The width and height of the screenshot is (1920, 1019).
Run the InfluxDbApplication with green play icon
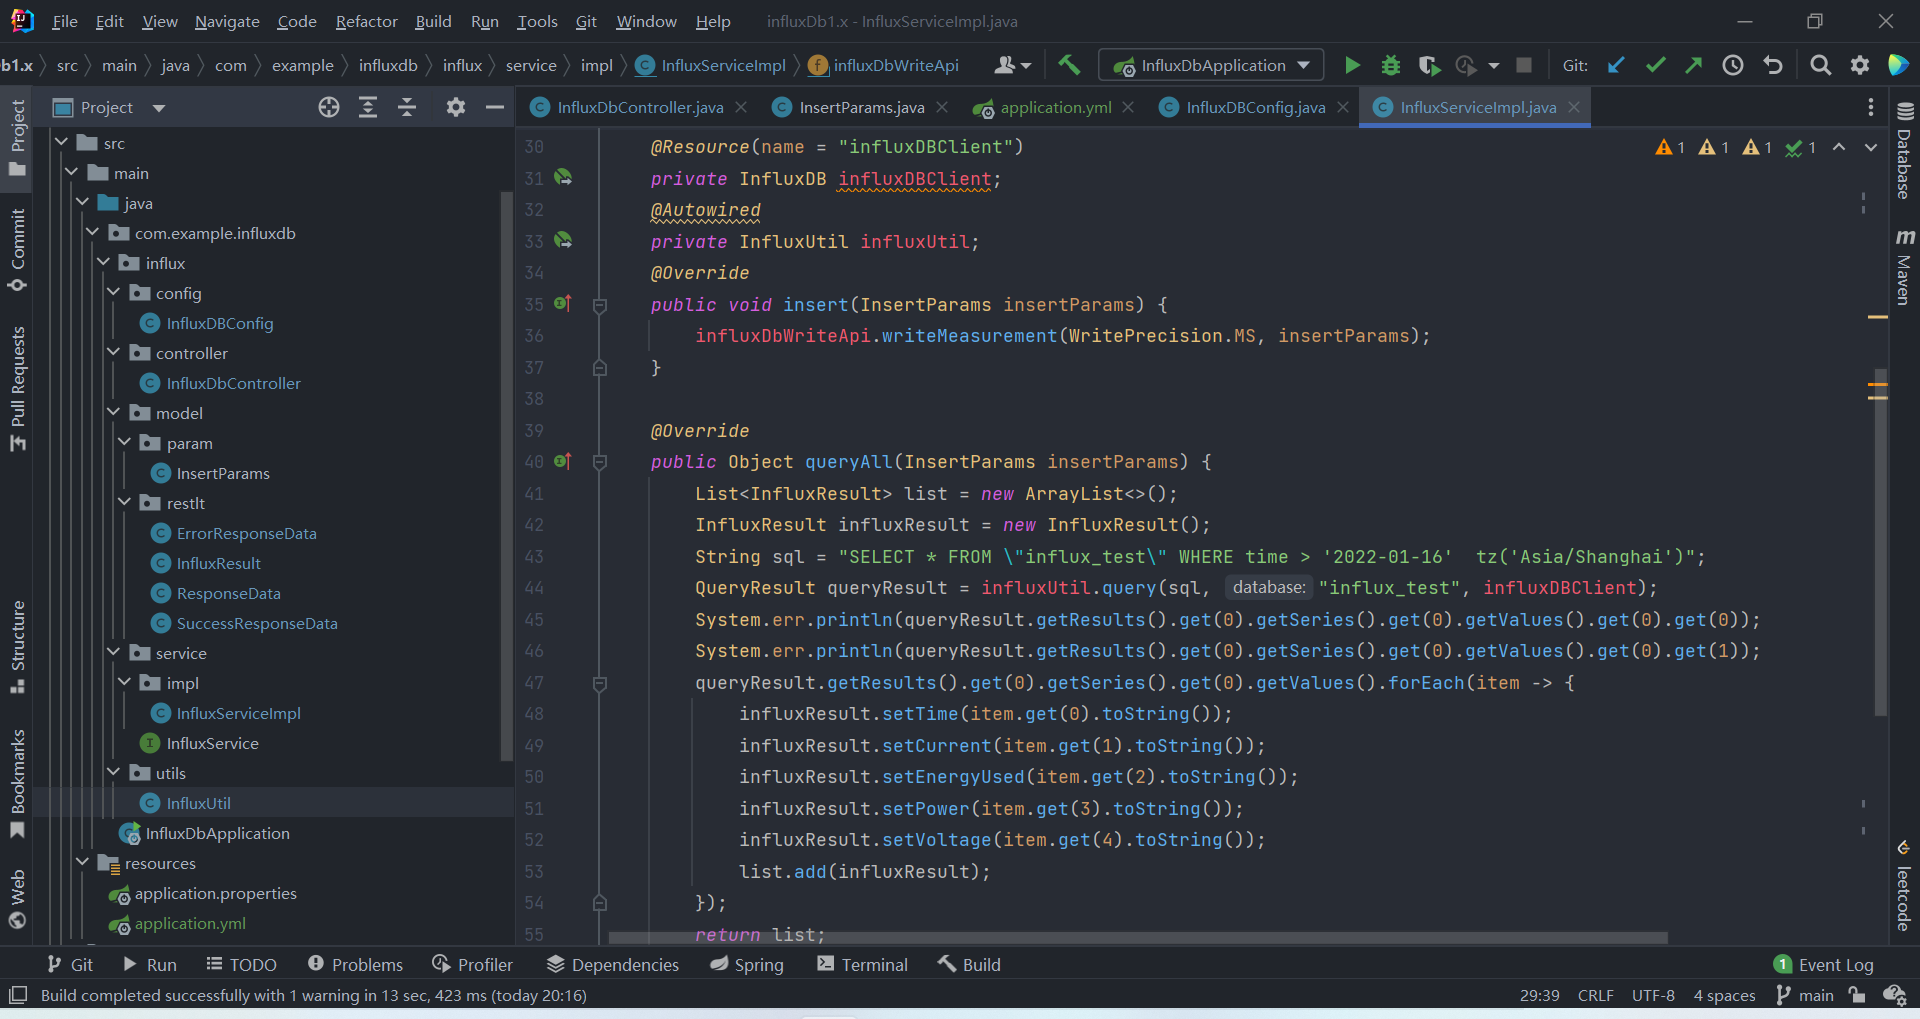pos(1352,66)
